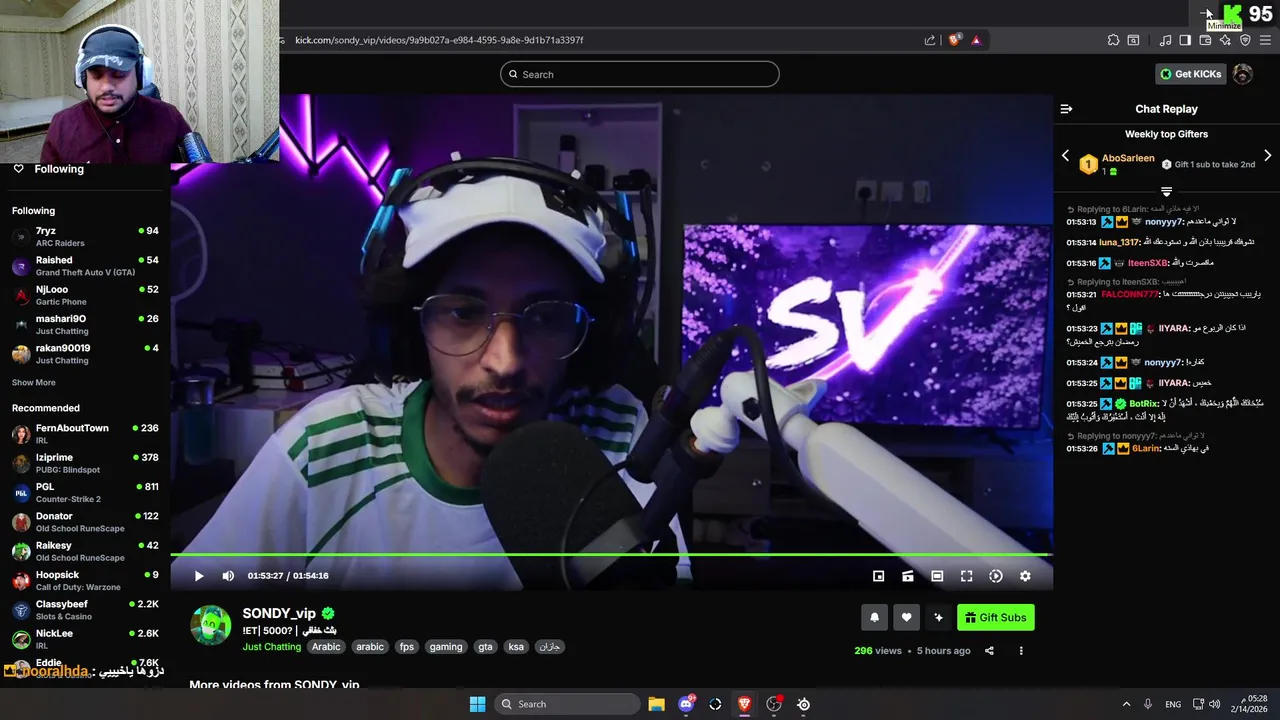
Task: Open Classybeef recommended channel
Action: 85,610
